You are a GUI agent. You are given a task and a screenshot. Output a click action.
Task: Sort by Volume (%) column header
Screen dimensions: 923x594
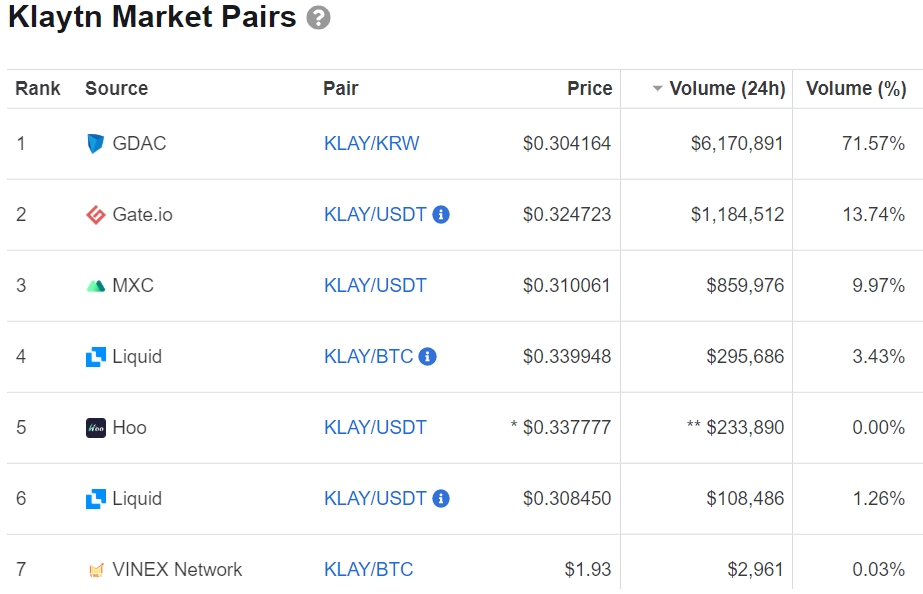(x=855, y=89)
